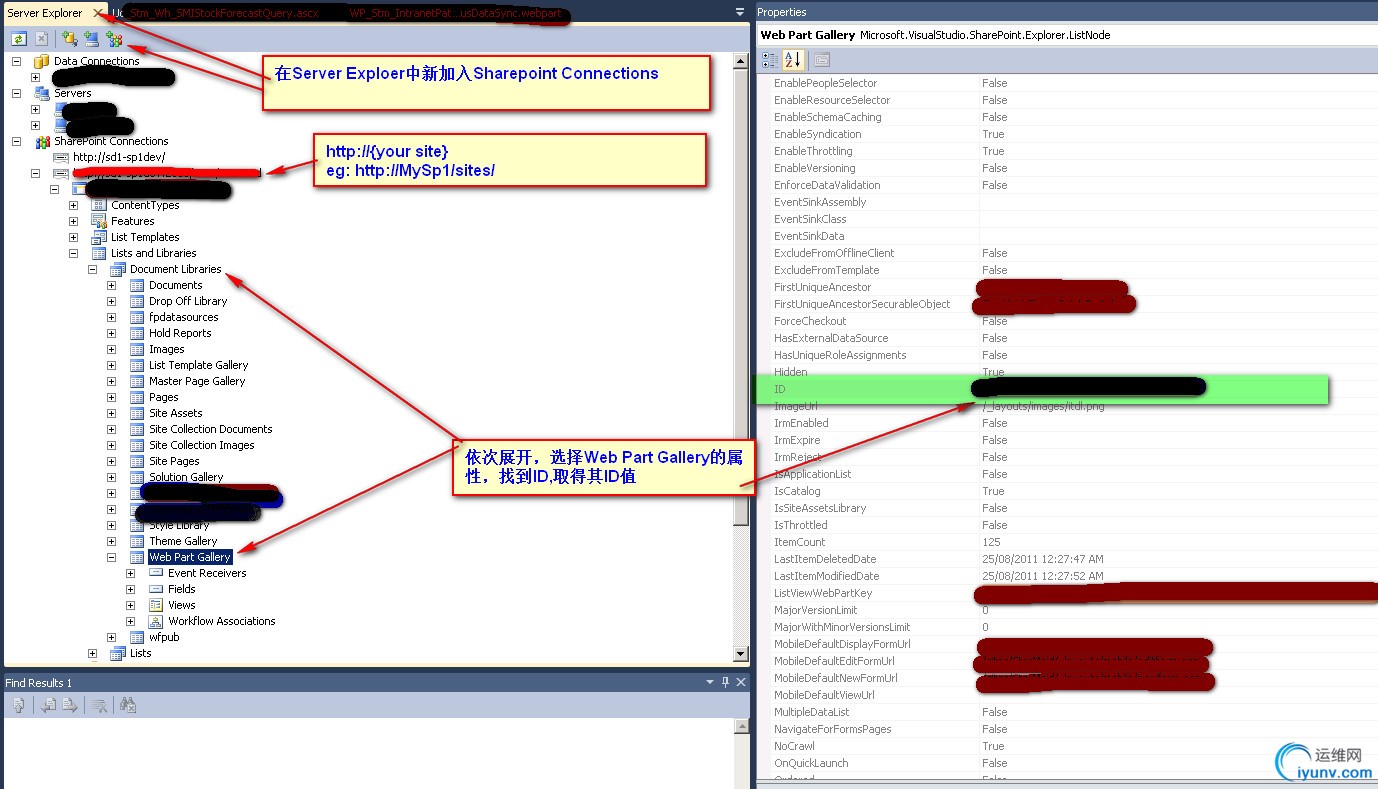Go to previous location in Find Results
This screenshot has width=1378, height=789.
[x=48, y=705]
